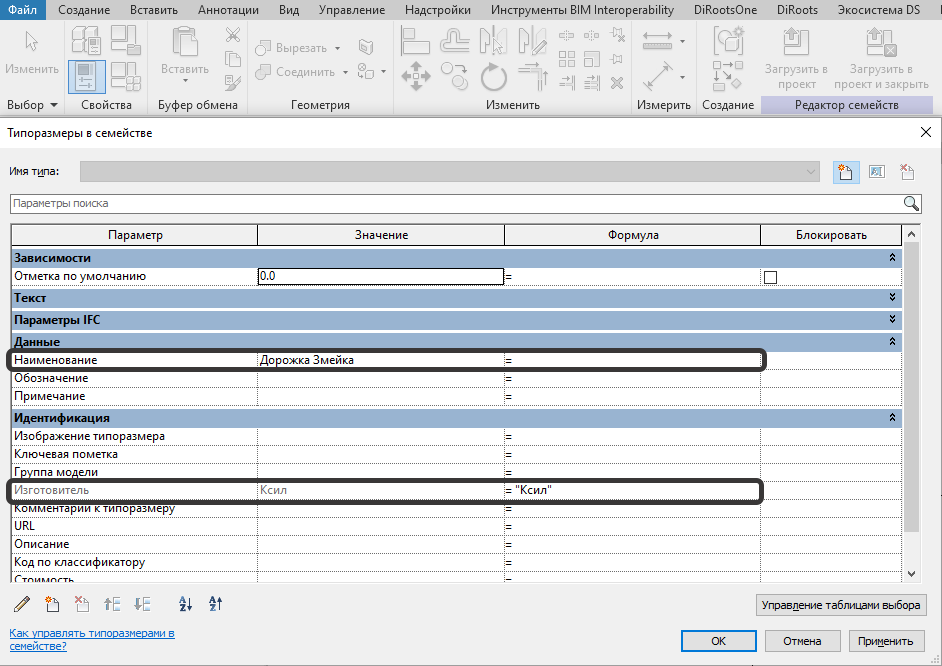Viewport: 942px width, 666px height.
Task: Click the 0.0 value field for Отметка по умолчанию
Action: click(x=381, y=276)
